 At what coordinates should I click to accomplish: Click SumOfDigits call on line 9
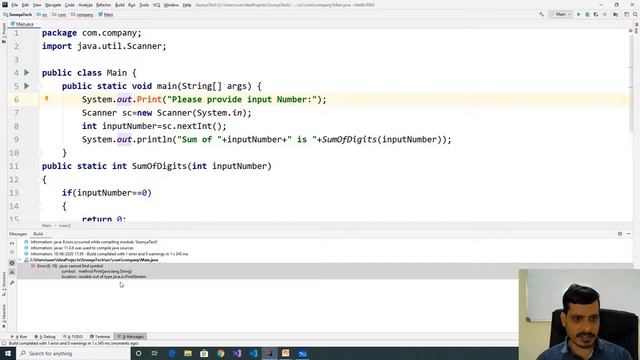(x=349, y=140)
